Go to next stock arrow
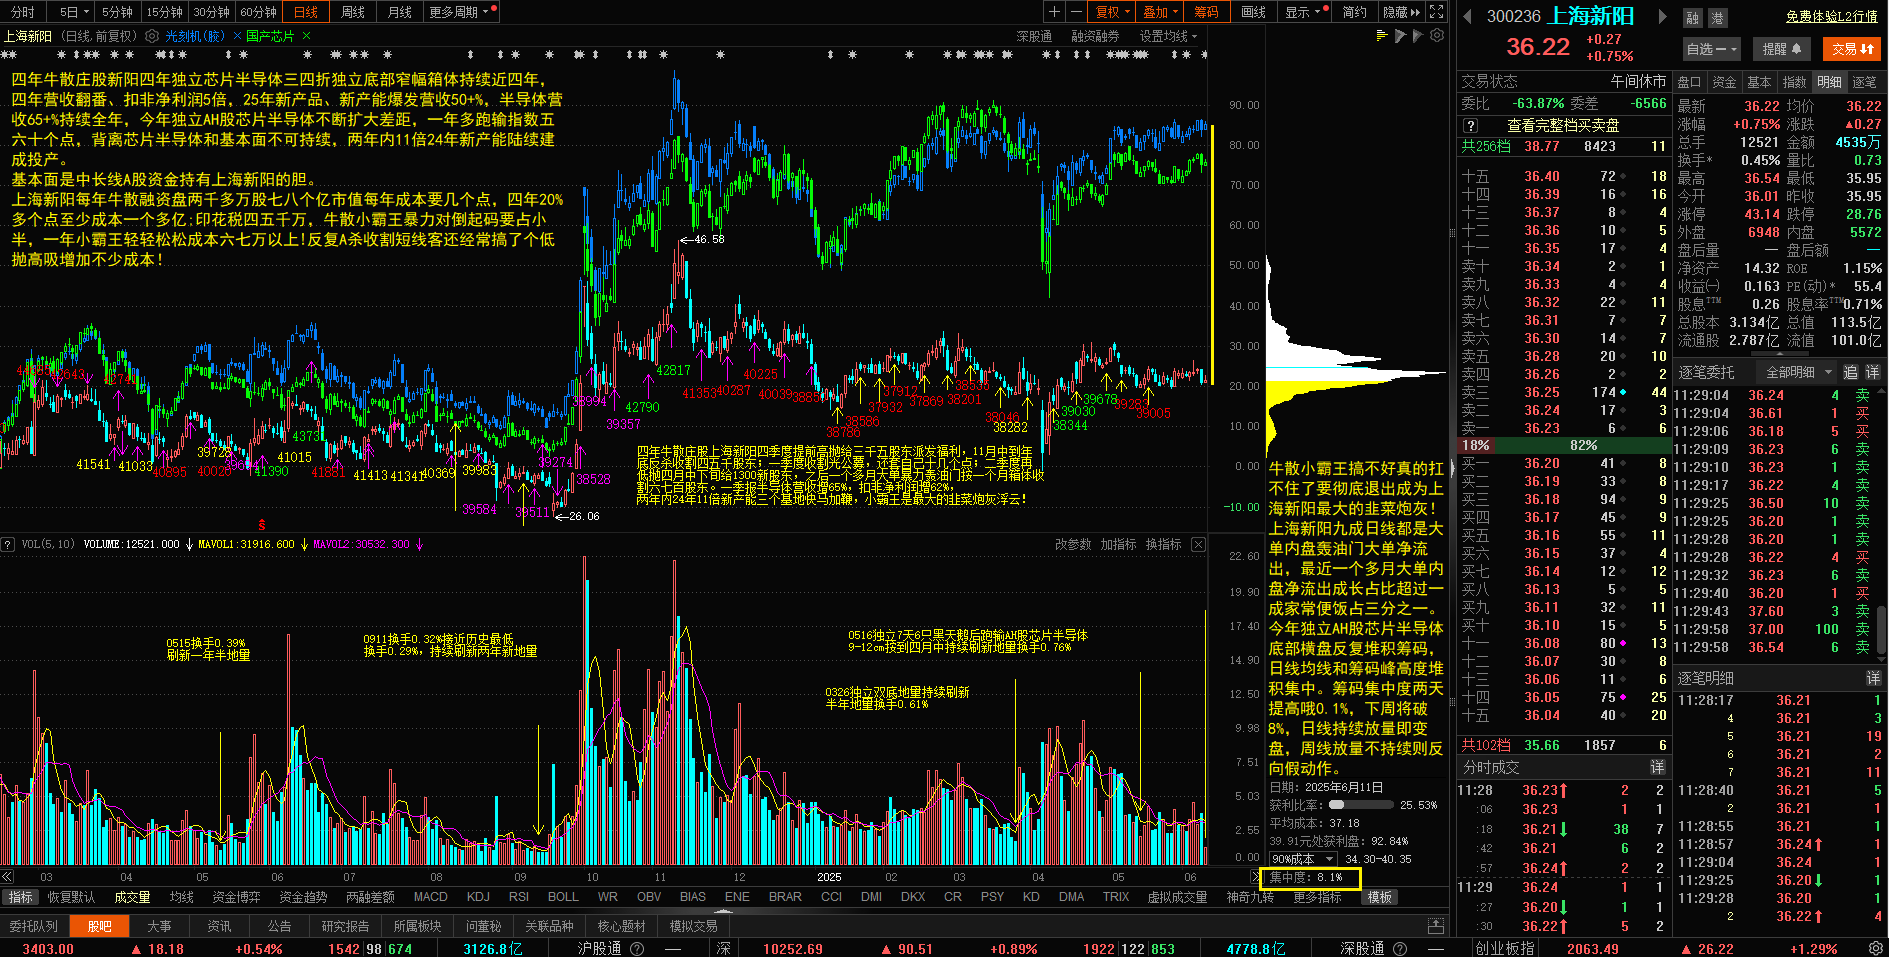The height and width of the screenshot is (957, 1889). (1662, 16)
